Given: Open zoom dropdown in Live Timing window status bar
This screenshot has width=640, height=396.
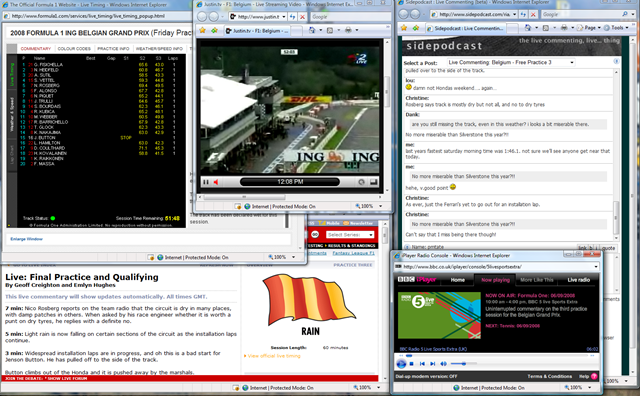Looking at the screenshot, I should (293, 257).
